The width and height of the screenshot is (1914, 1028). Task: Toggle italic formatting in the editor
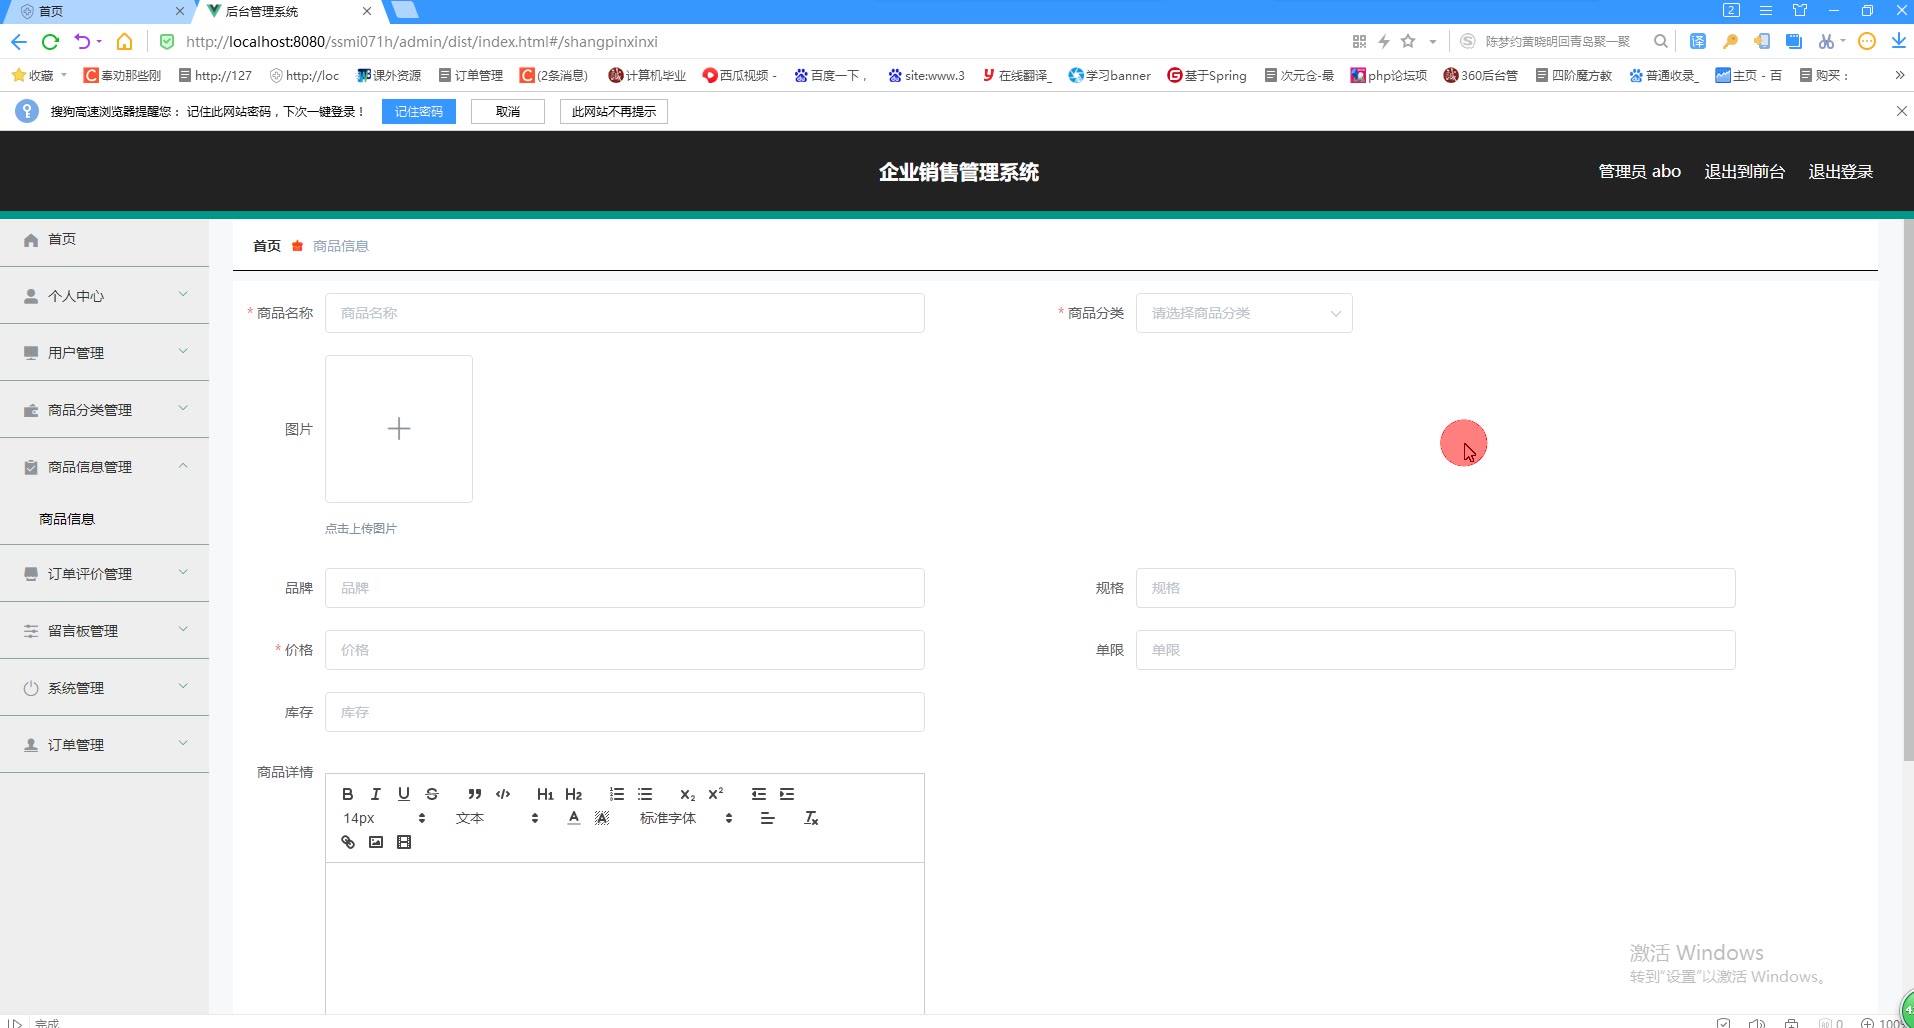point(375,794)
